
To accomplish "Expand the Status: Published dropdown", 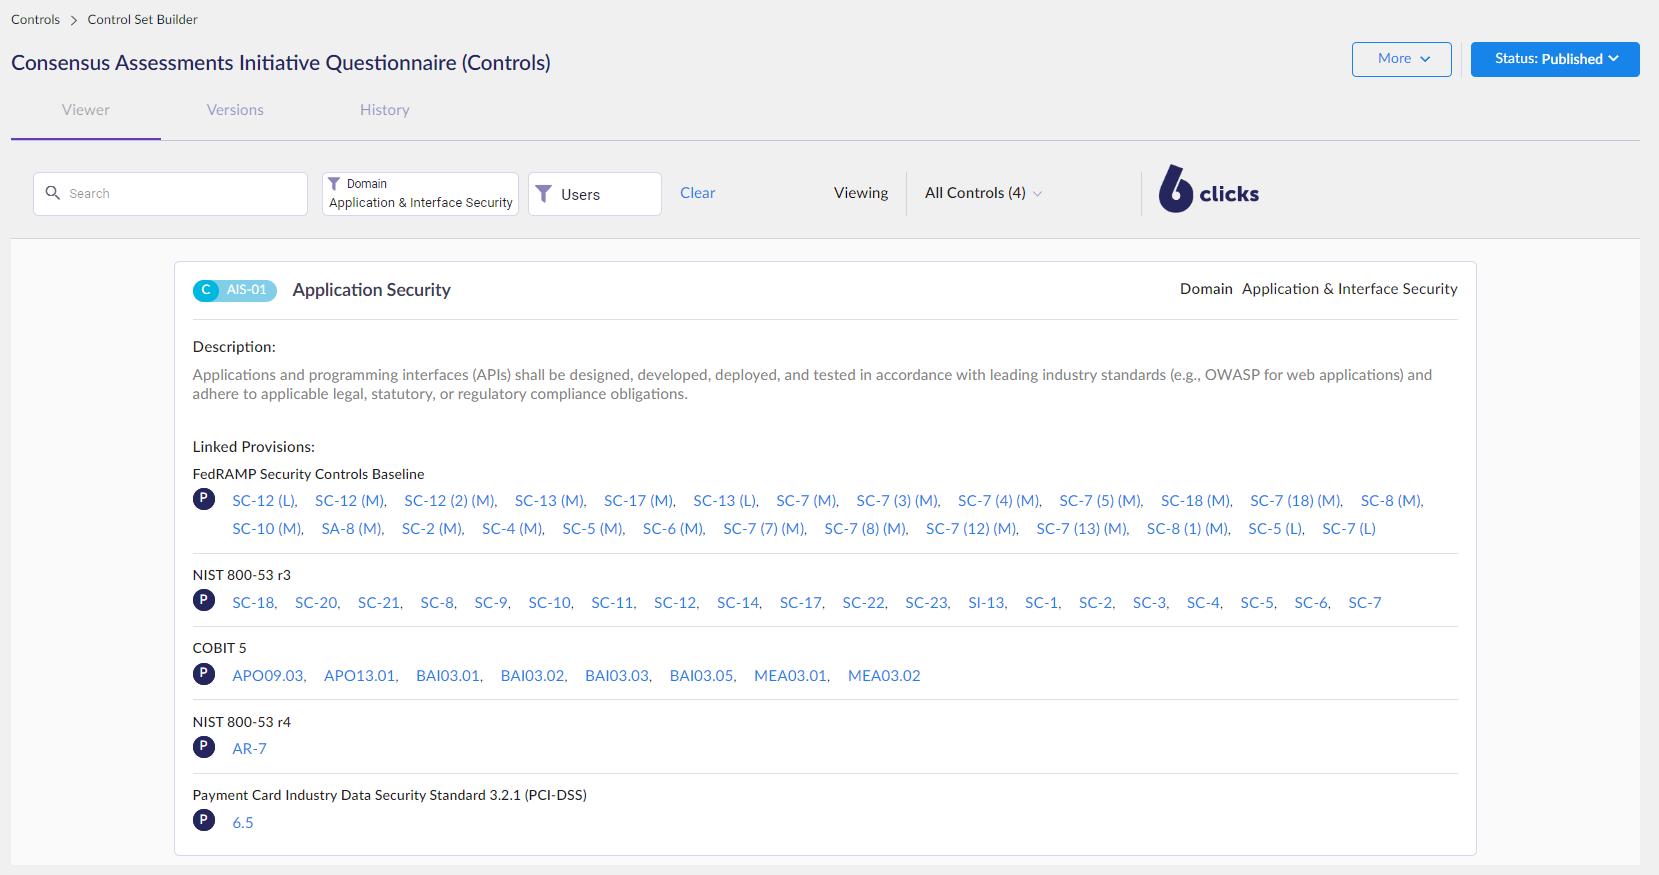I will (x=1554, y=59).
